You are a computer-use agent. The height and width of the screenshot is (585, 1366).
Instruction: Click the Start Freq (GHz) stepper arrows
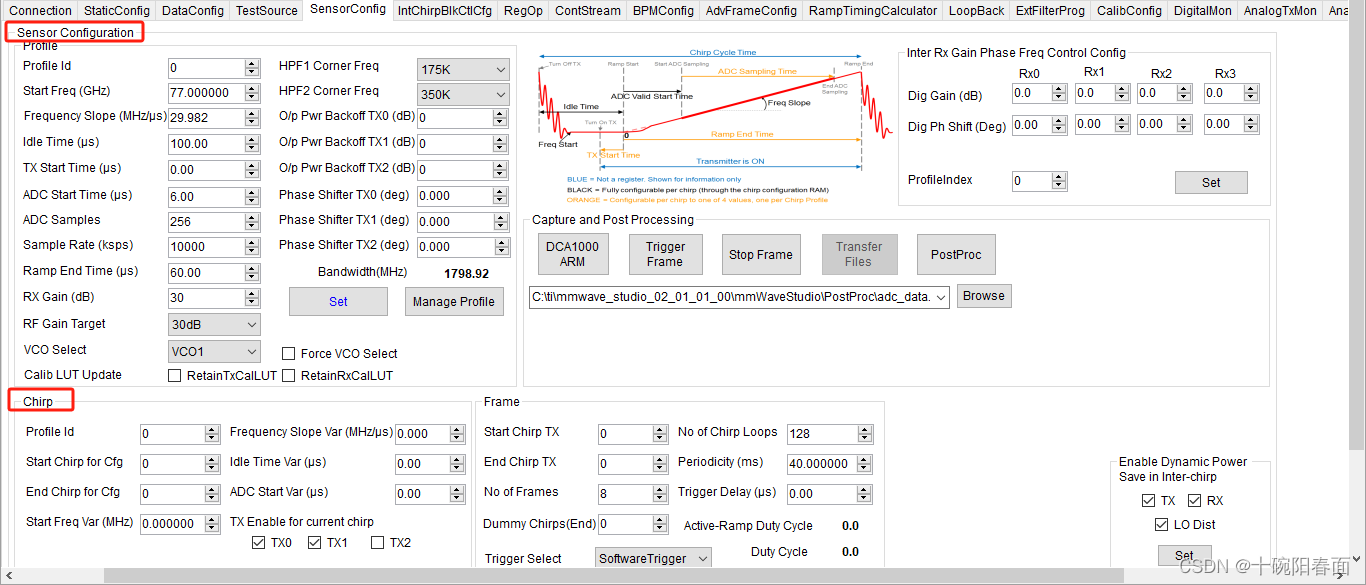tap(252, 93)
